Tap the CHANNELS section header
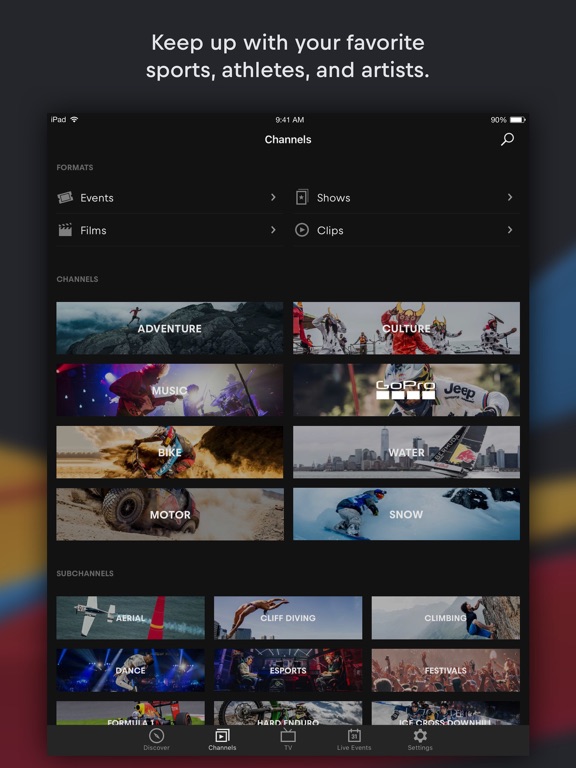The image size is (576, 768). coord(77,279)
